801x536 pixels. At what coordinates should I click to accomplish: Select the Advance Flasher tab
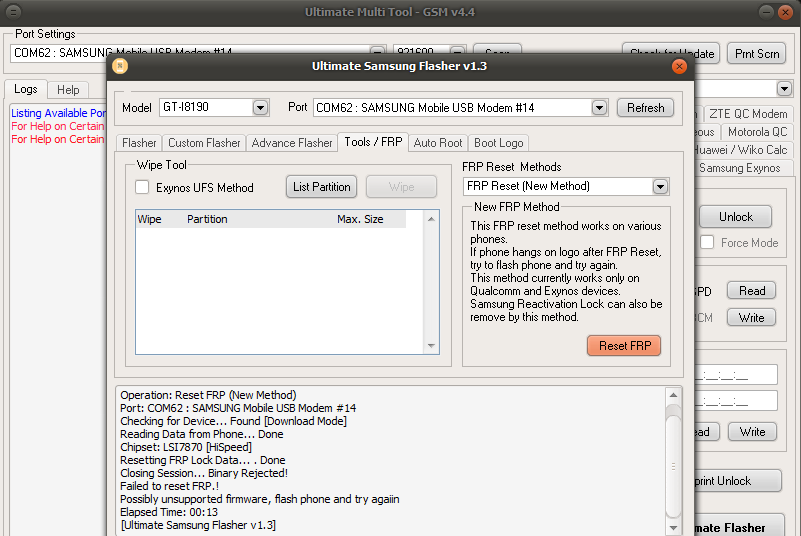pyautogui.click(x=292, y=143)
